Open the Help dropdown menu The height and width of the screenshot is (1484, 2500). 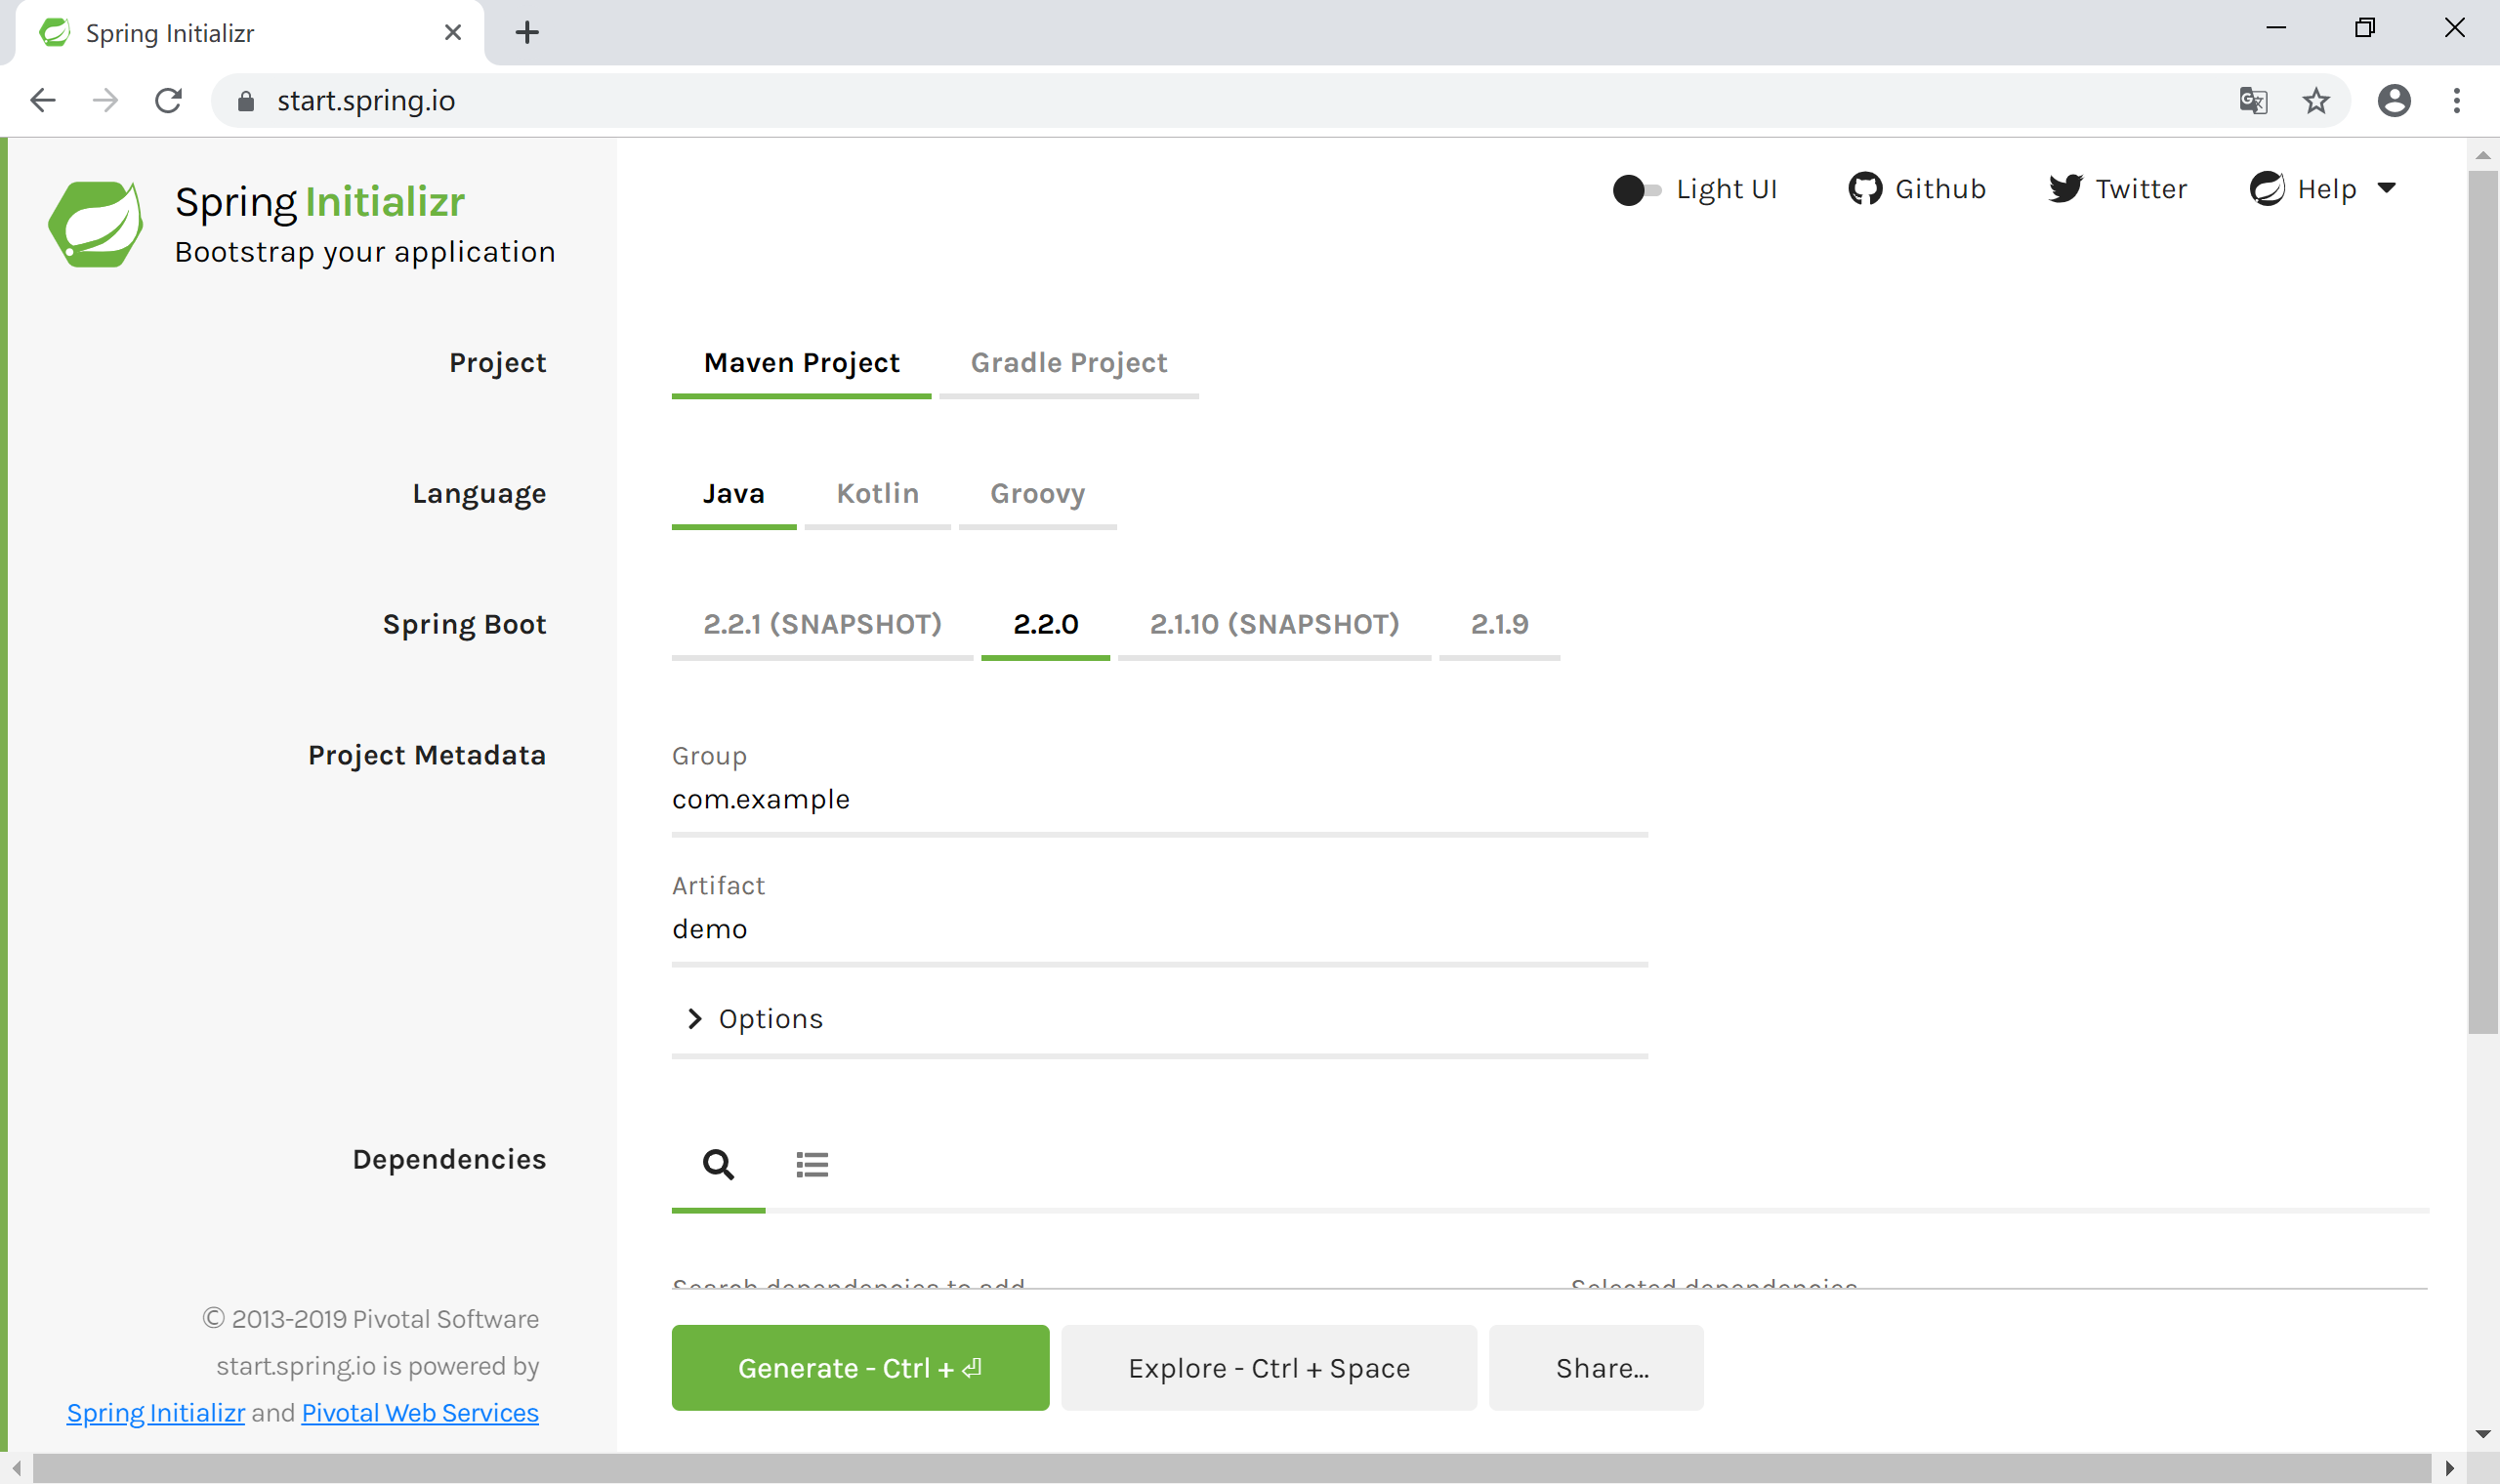pyautogui.click(x=2323, y=189)
